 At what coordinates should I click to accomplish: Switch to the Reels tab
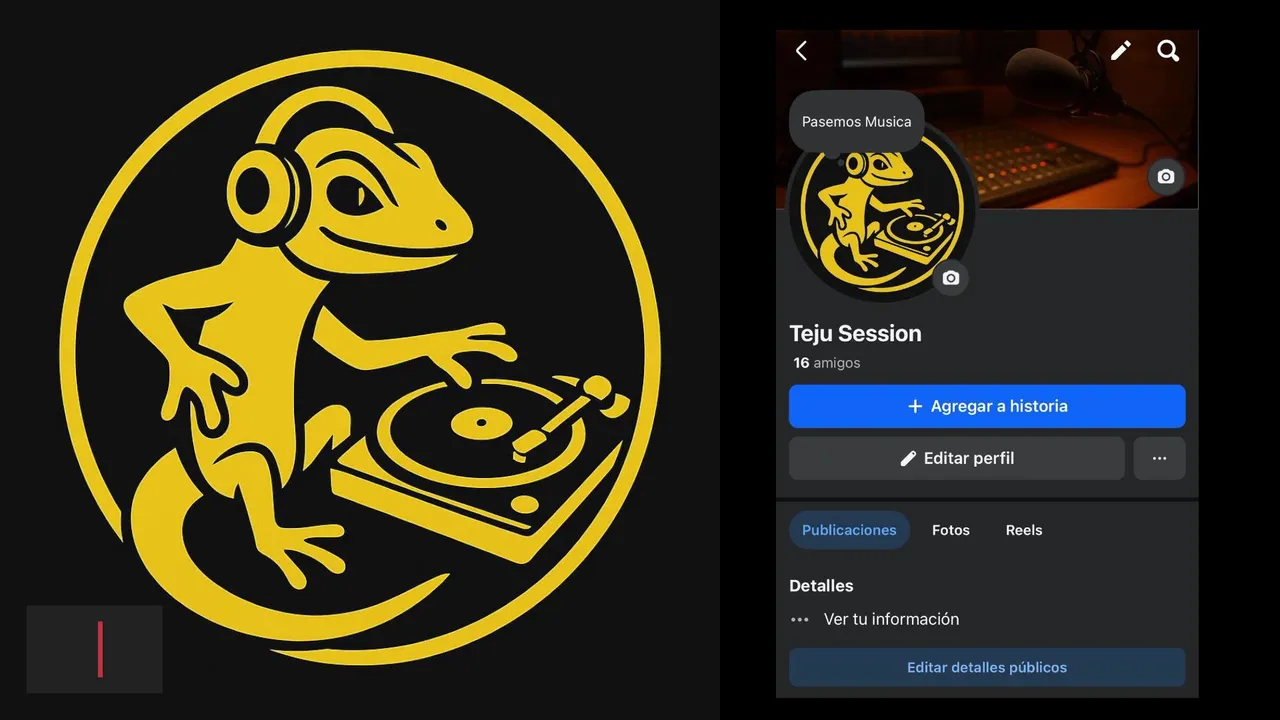click(x=1024, y=530)
